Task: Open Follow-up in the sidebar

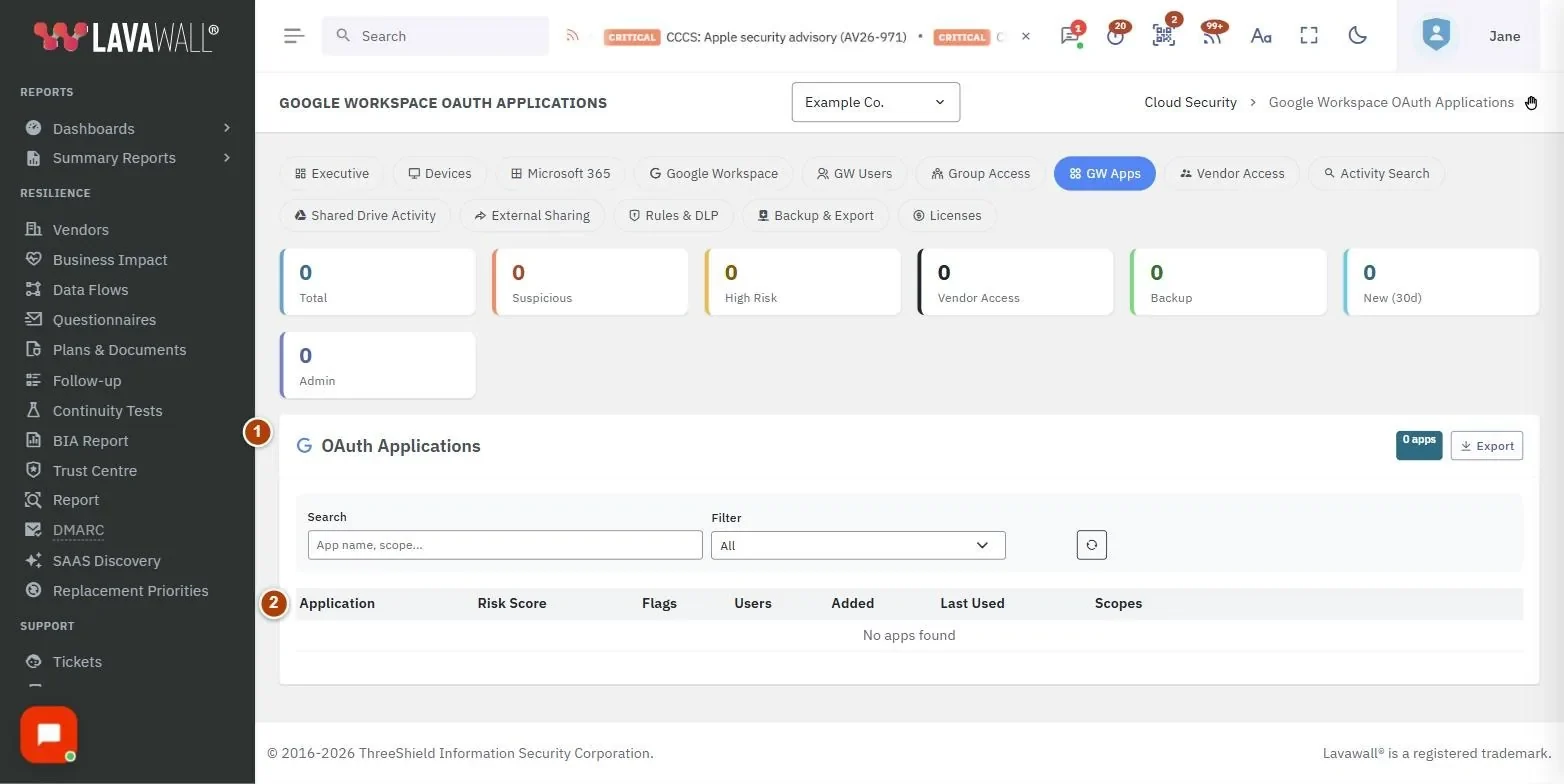Action: coord(87,381)
